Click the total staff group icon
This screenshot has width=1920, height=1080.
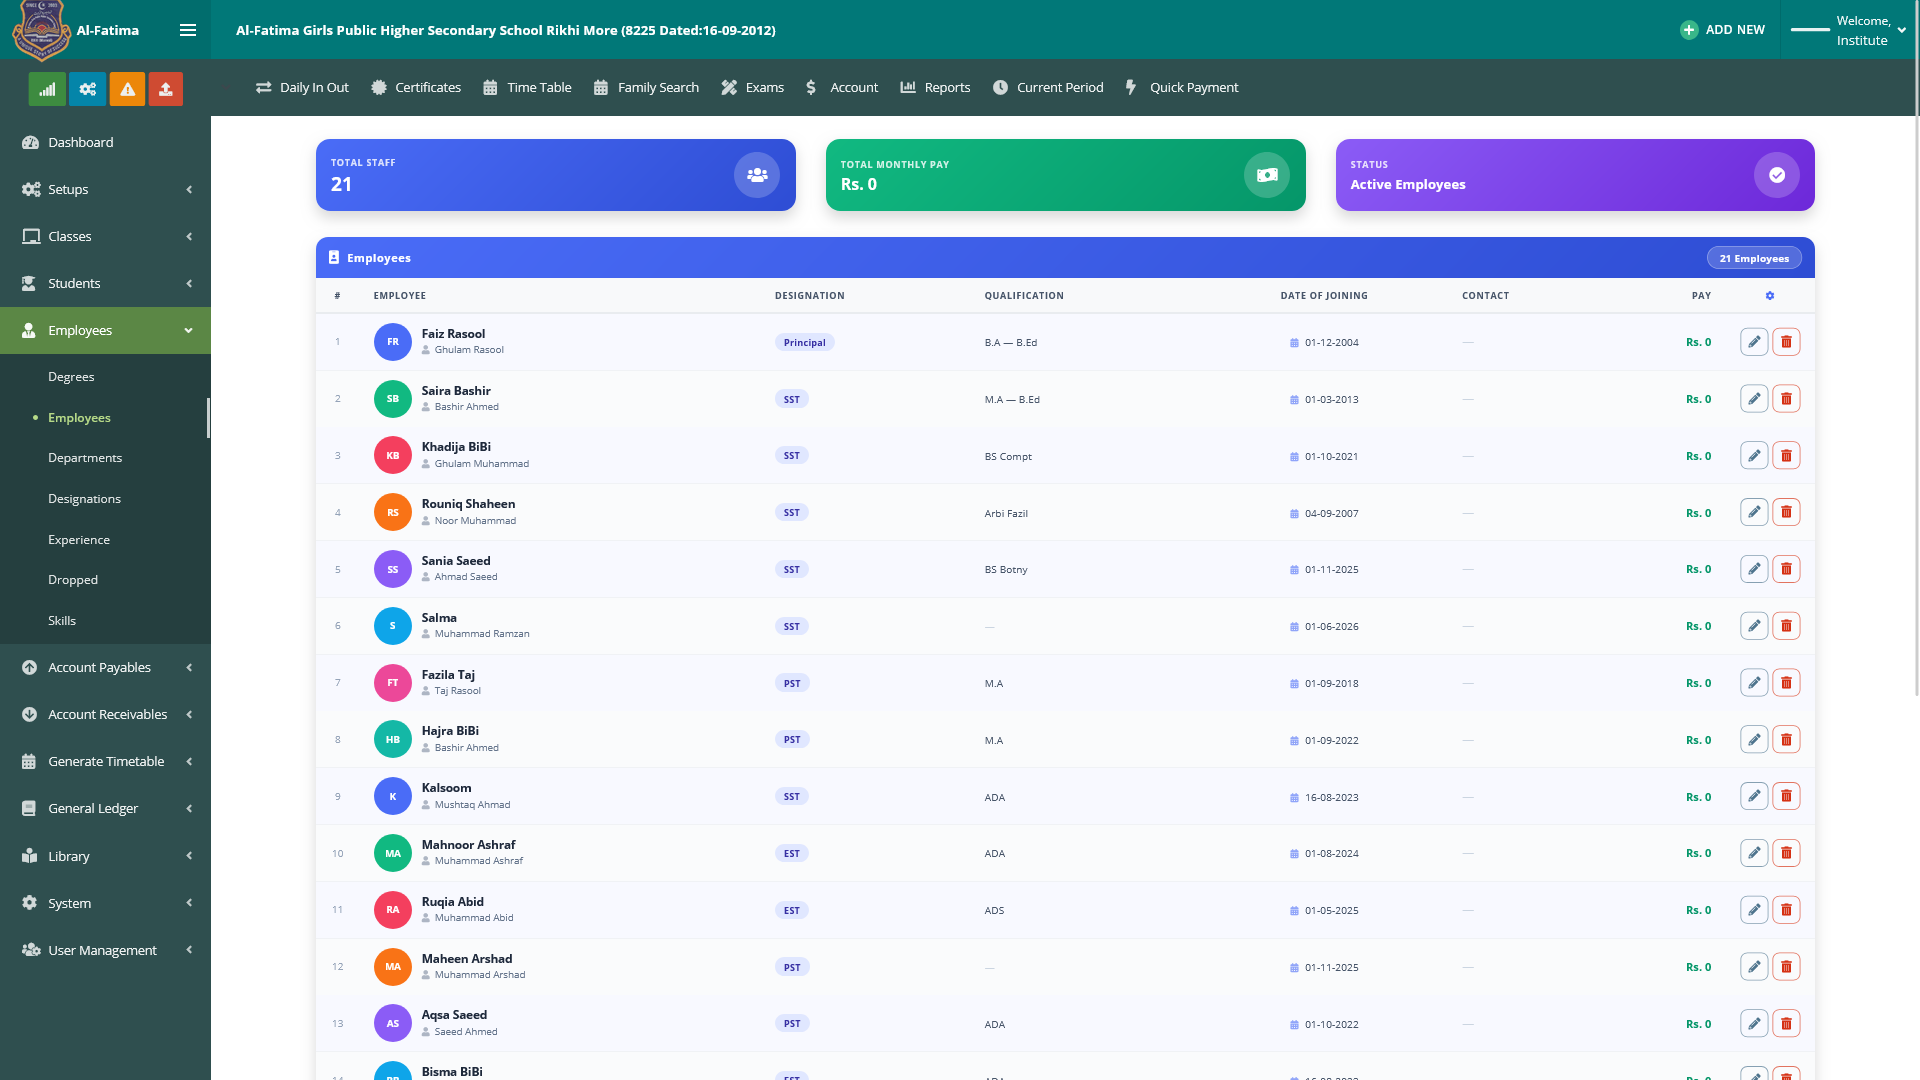pos(757,175)
